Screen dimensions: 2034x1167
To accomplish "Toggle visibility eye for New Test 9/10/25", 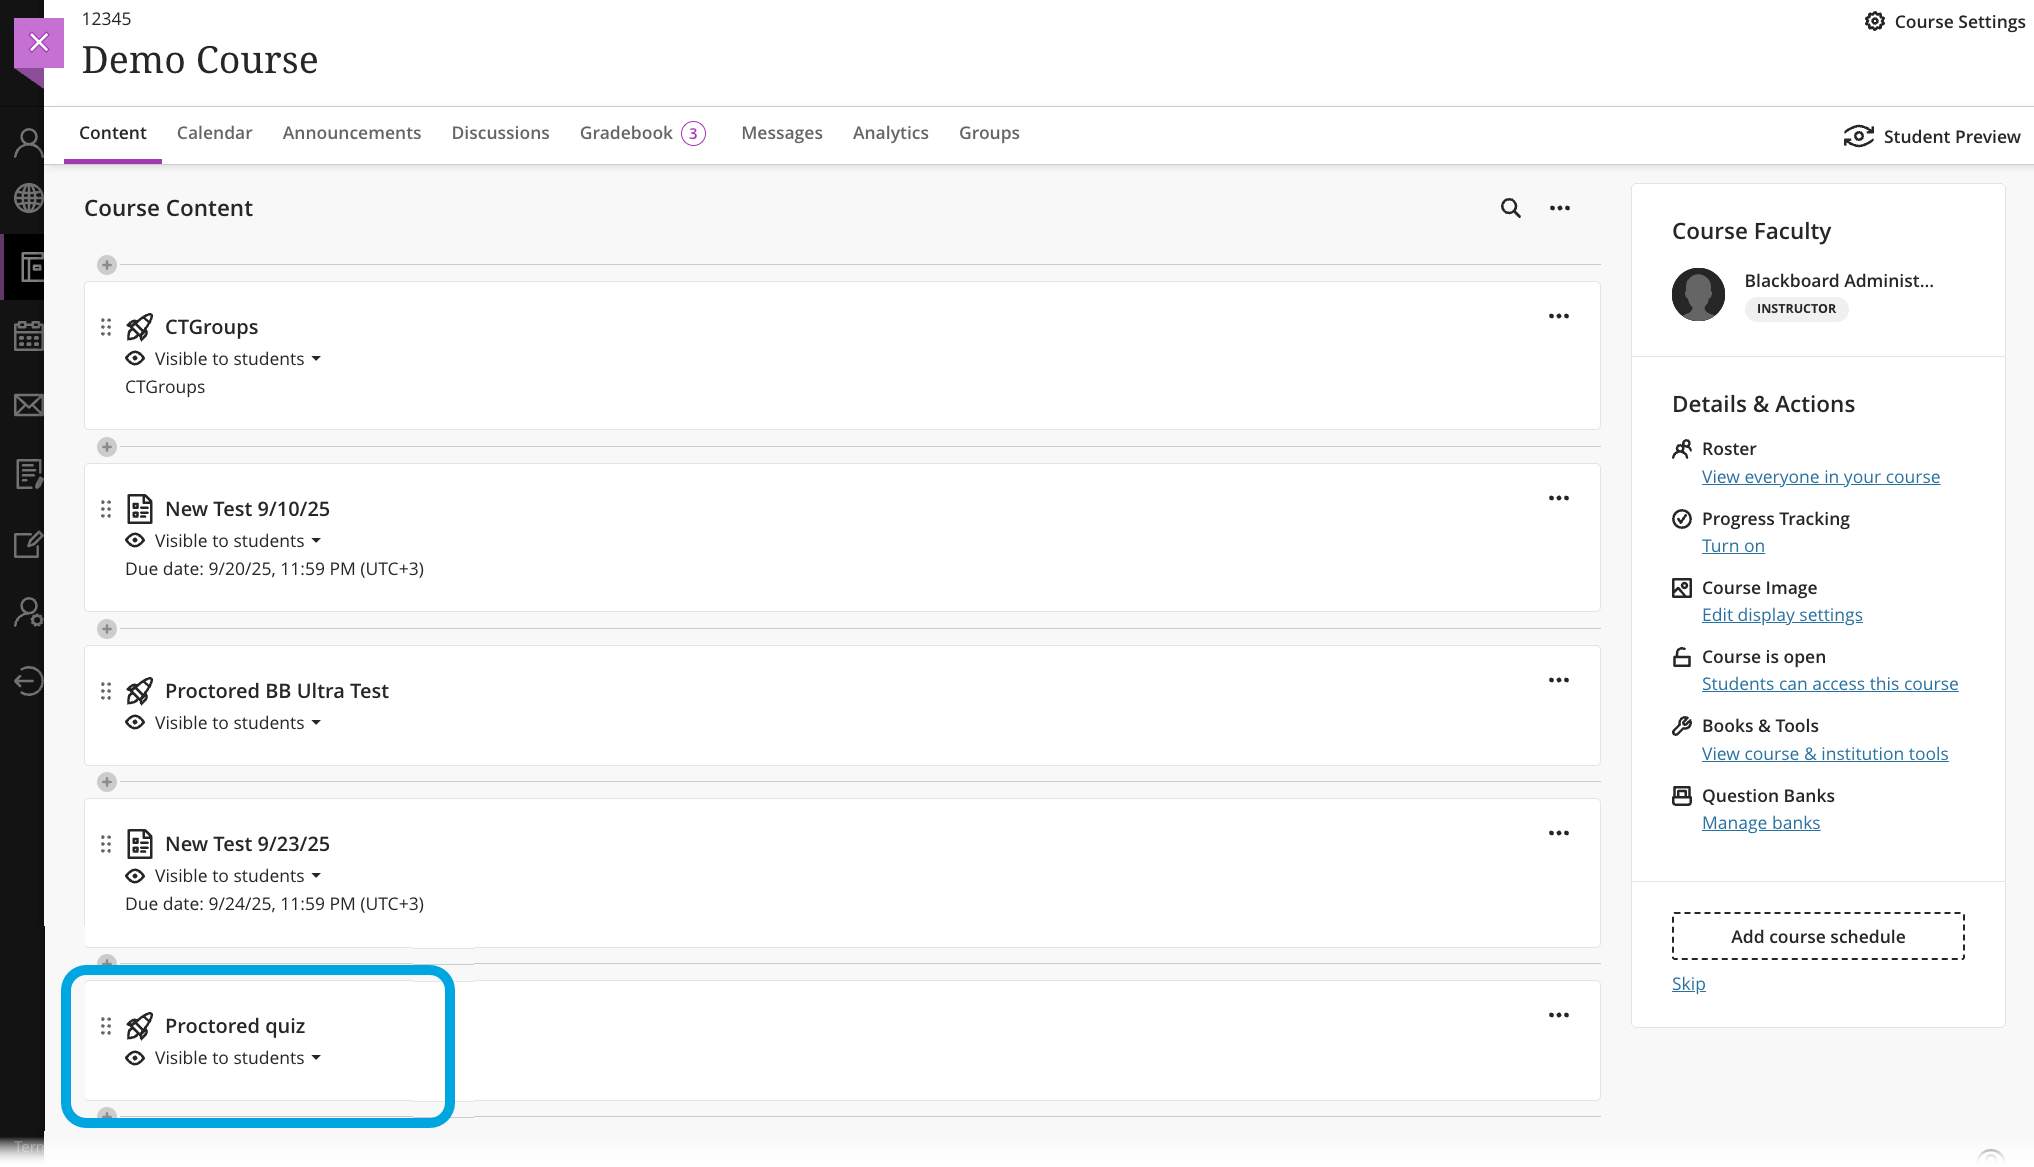I will click(135, 541).
